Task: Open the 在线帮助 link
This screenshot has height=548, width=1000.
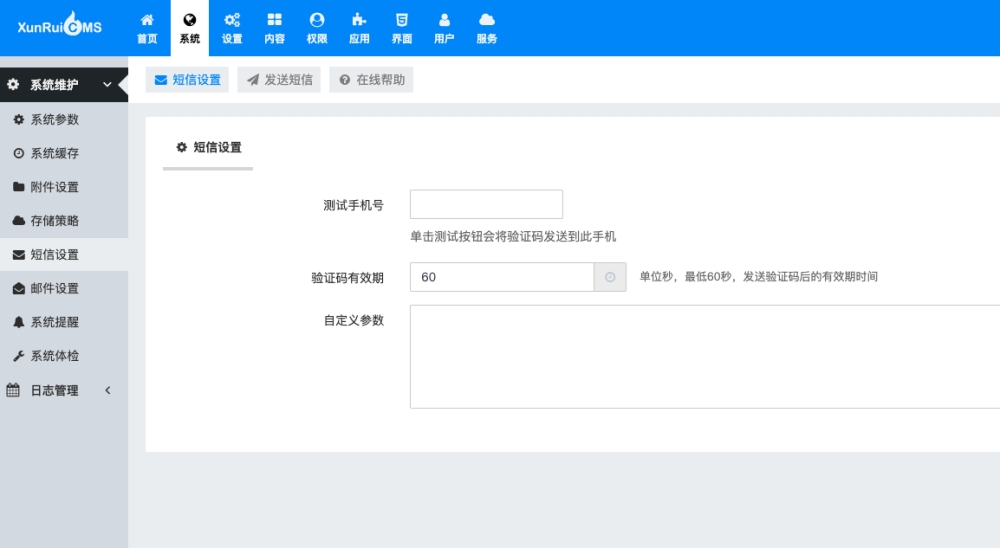Action: point(371,80)
